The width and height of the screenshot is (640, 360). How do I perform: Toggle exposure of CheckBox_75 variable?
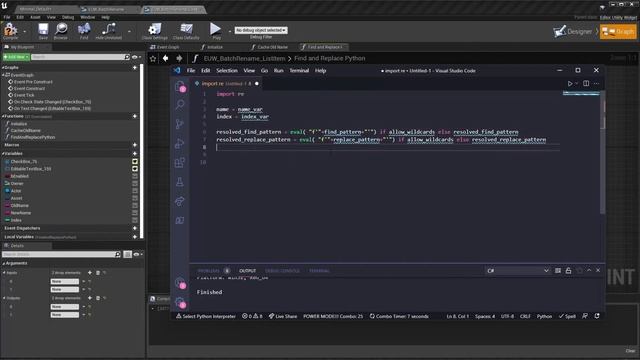135,162
